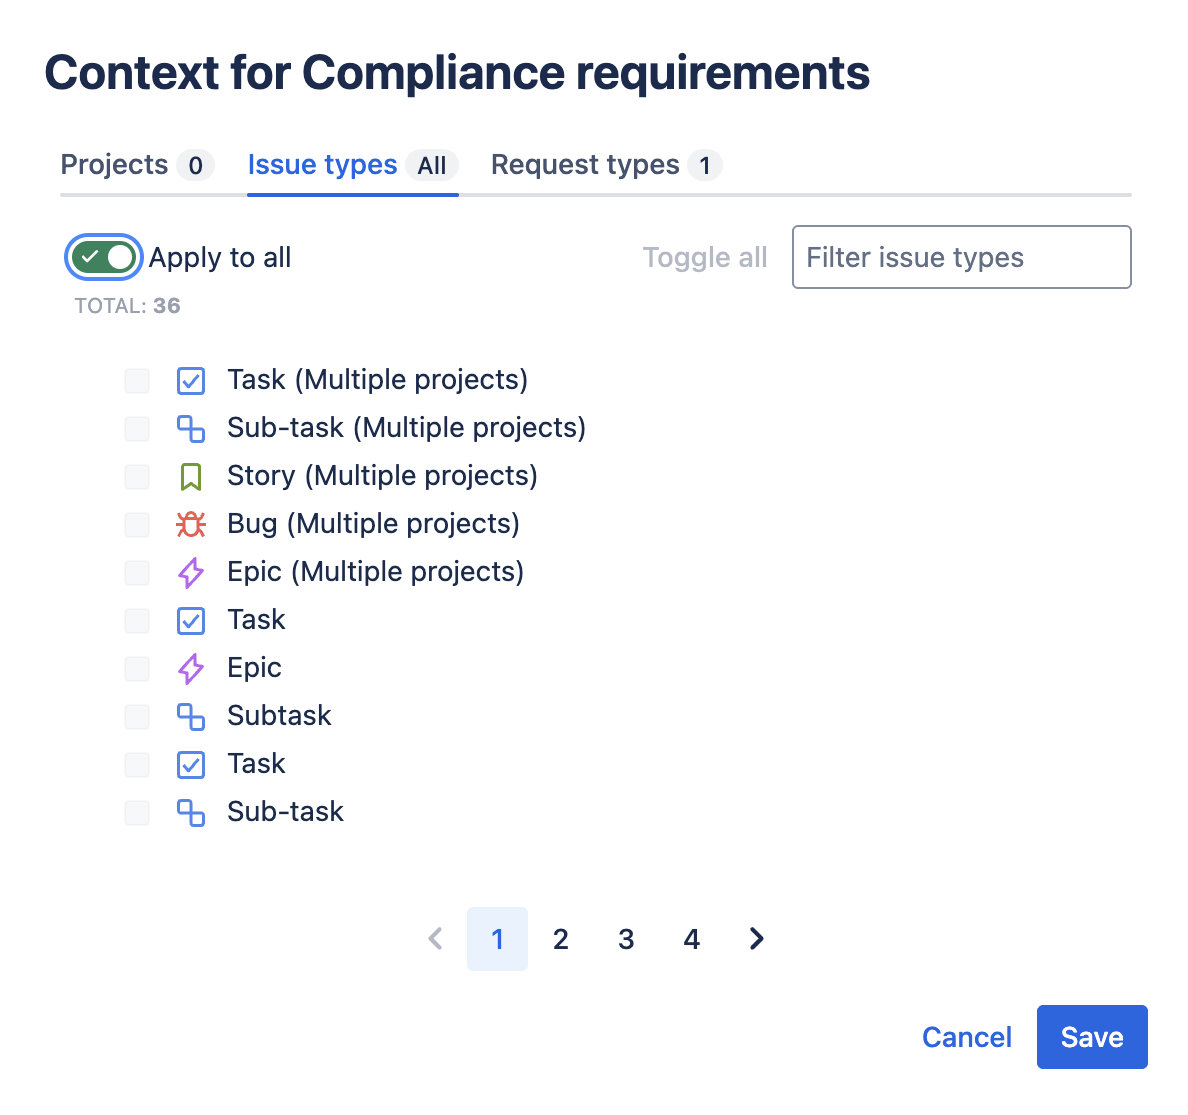Viewport: 1188px width, 1115px height.
Task: Focus the Filter issue types field
Action: pyautogui.click(x=961, y=258)
